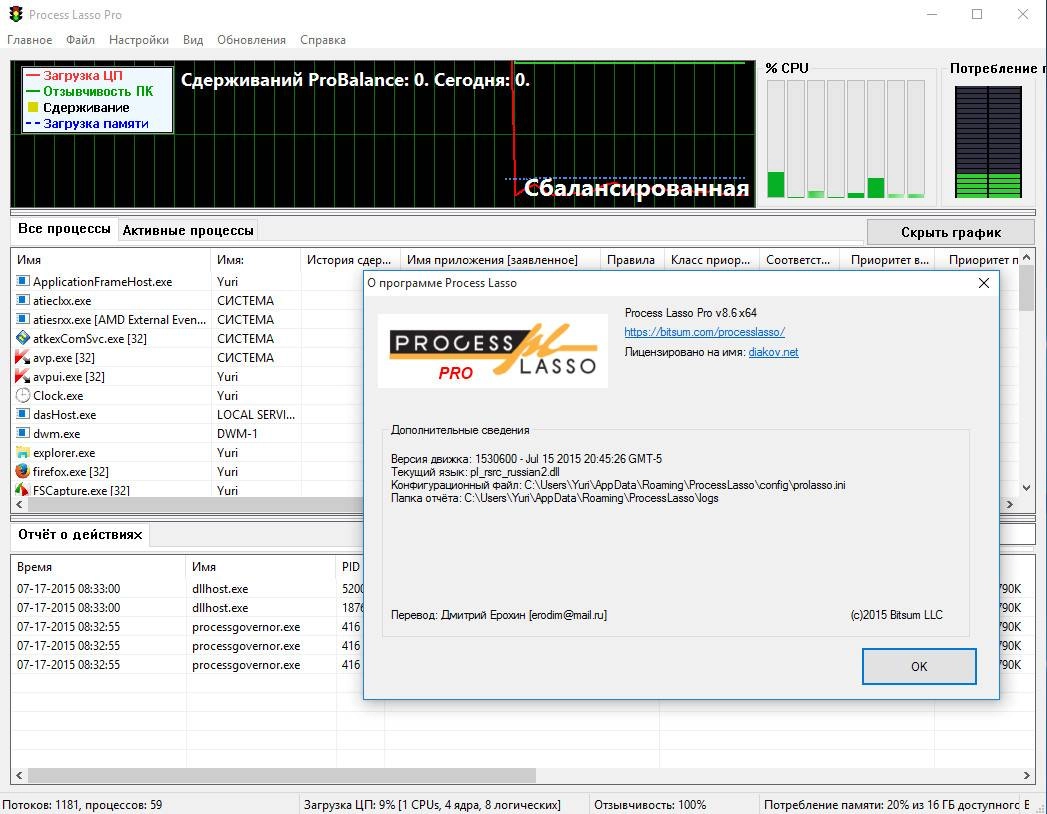Select the LOCAL SERVI... user cell
This screenshot has width=1047, height=814.
256,414
